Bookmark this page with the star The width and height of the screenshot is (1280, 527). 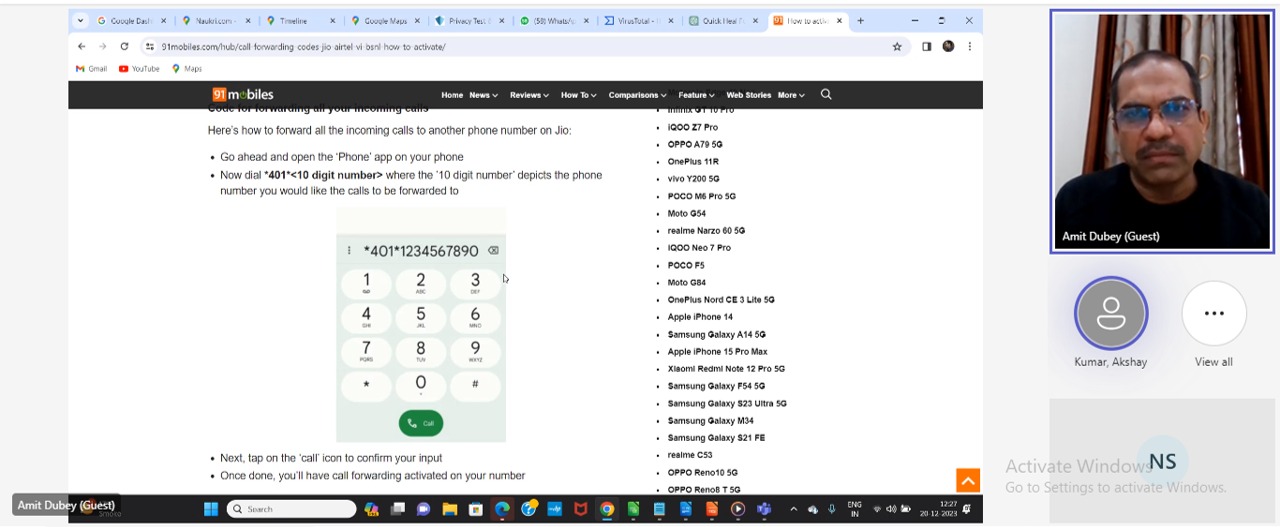coord(897,46)
